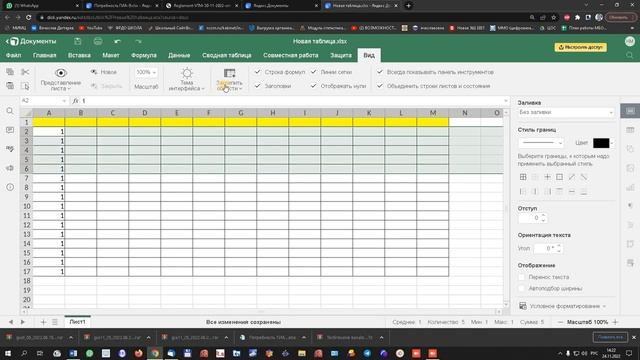Open Windows Start menu
This screenshot has width=640, height=360.
pos(7,353)
